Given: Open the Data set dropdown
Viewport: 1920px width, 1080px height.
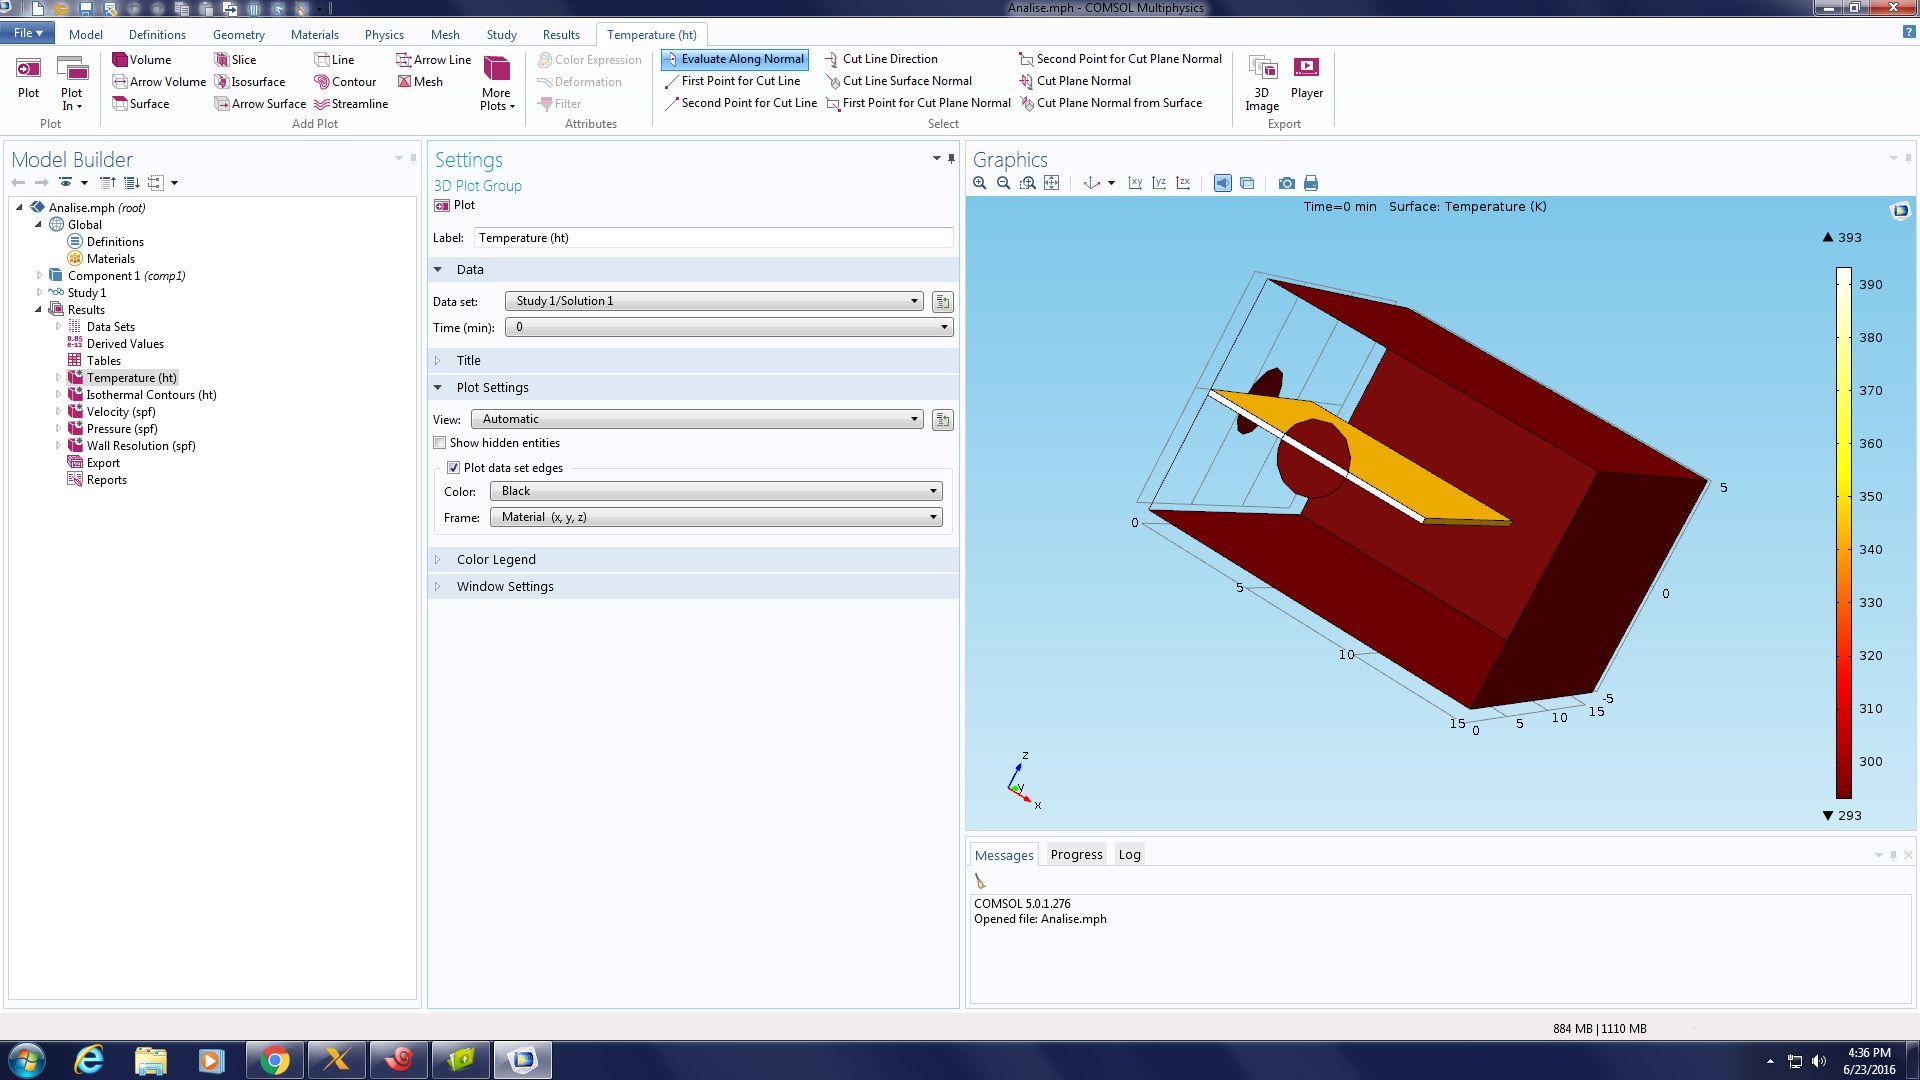Looking at the screenshot, I should (x=714, y=301).
